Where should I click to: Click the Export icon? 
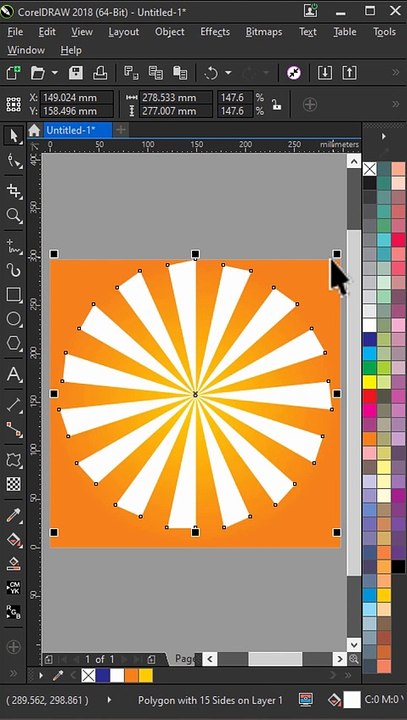click(x=349, y=73)
